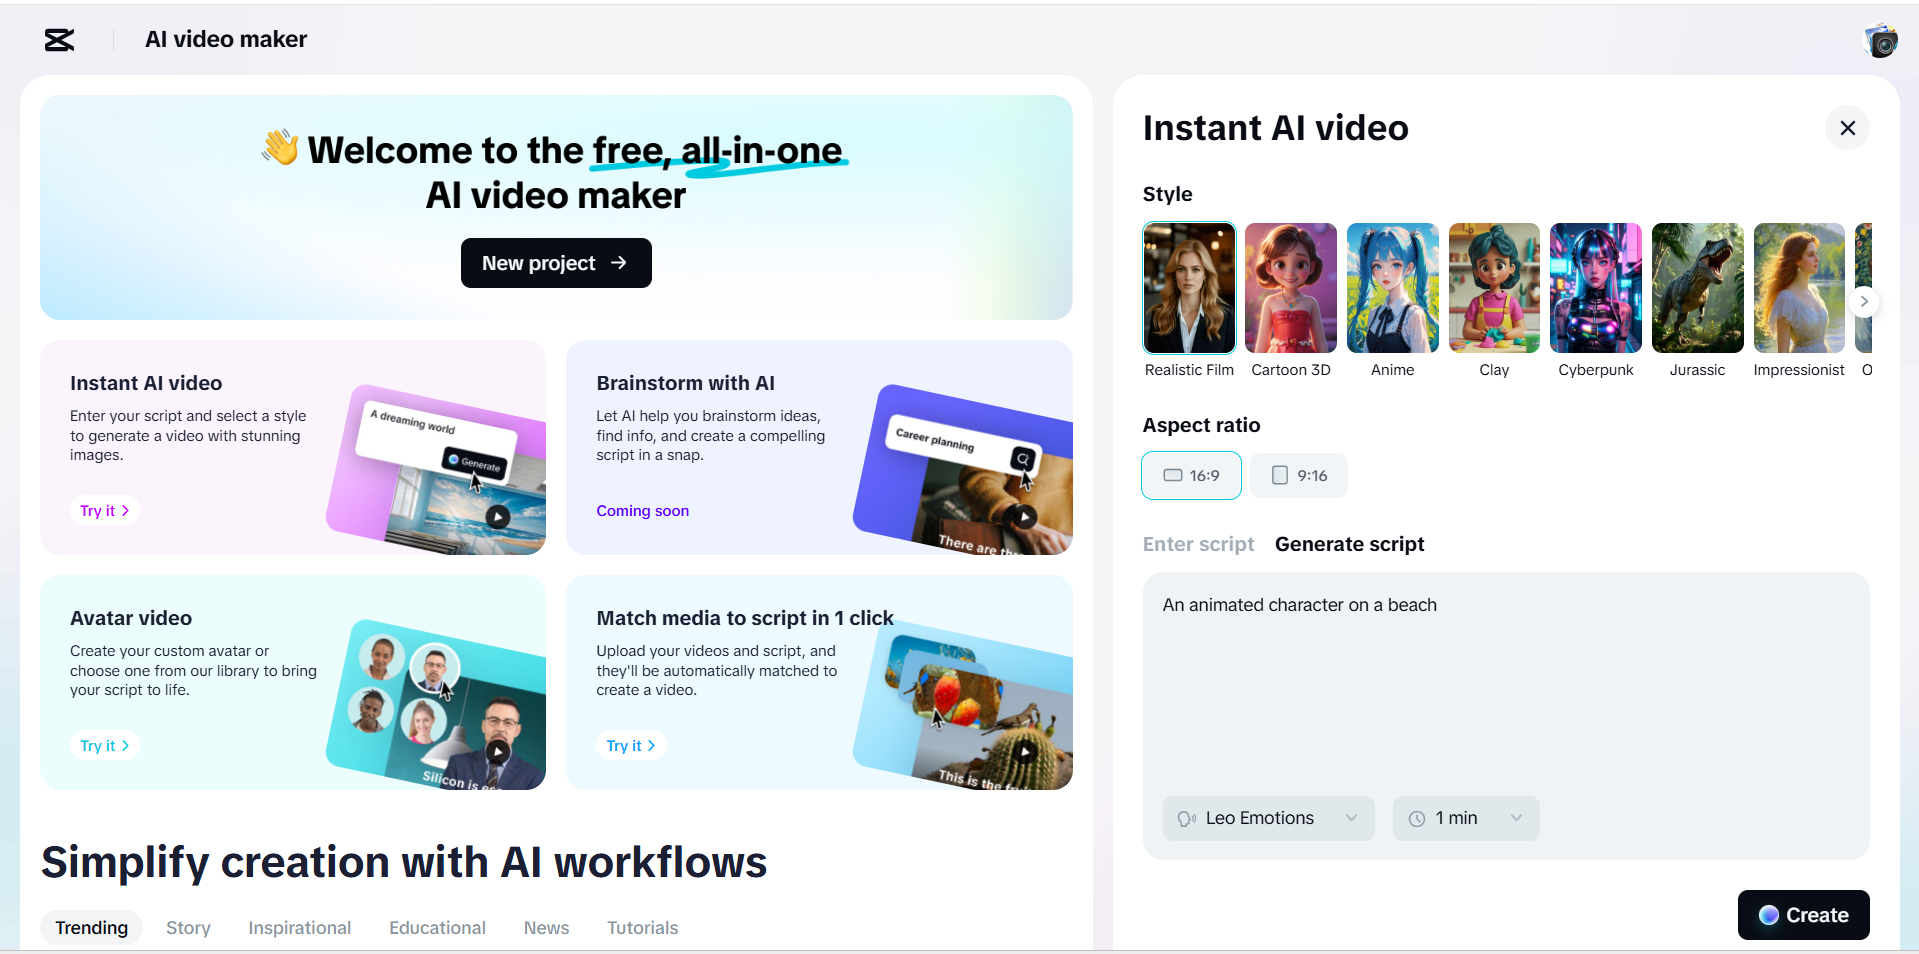The image size is (1919, 954).
Task: Select the 9:16 aspect ratio
Action: click(x=1298, y=475)
